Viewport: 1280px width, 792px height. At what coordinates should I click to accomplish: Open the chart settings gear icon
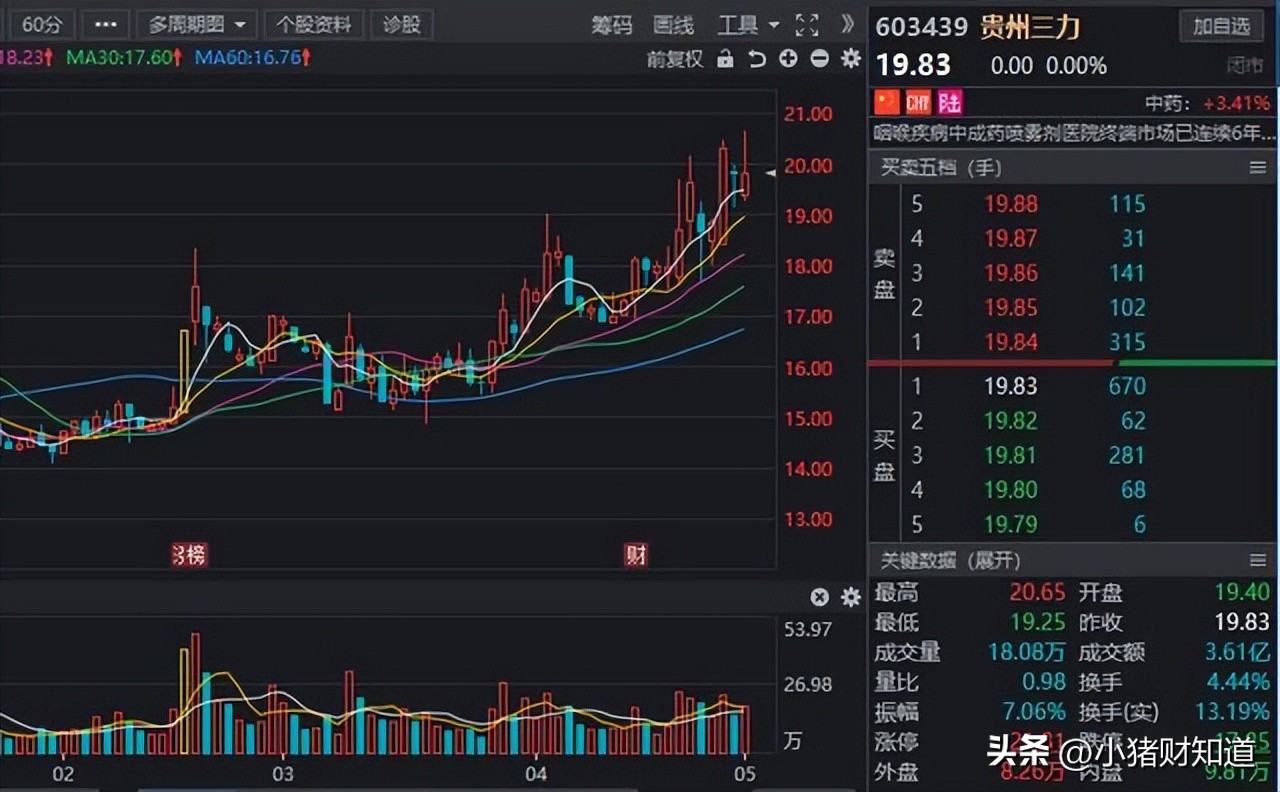850,58
